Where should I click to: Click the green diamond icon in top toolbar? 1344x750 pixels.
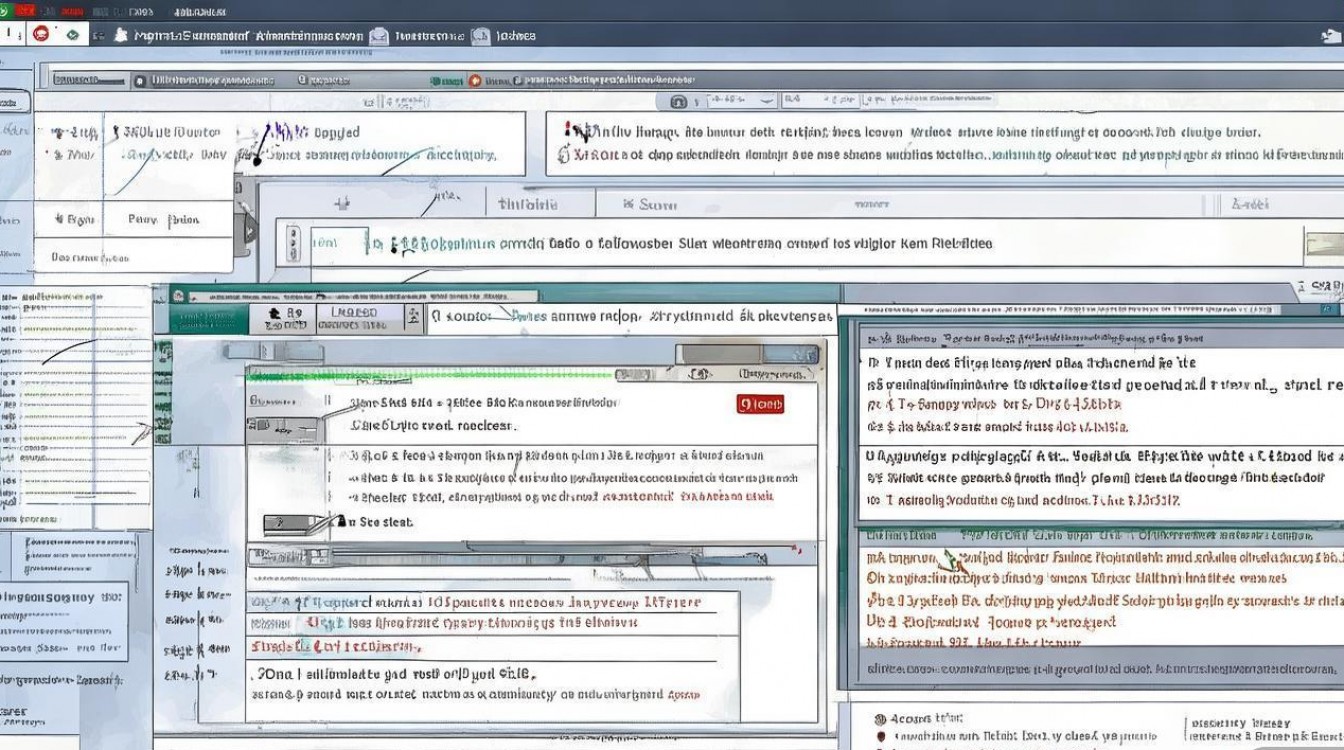(x=72, y=34)
